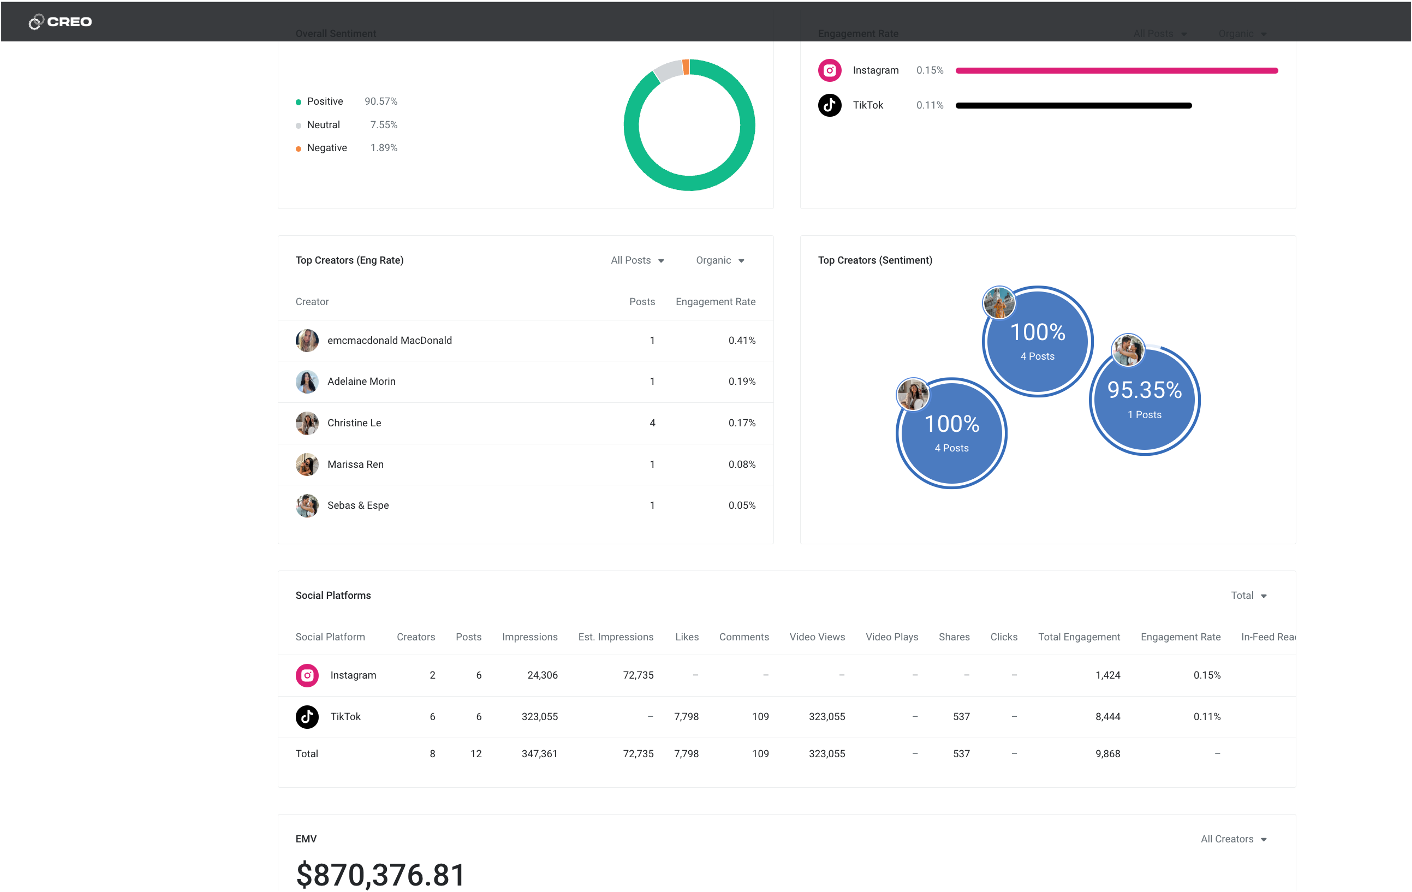The width and height of the screenshot is (1412, 892).
Task: Open the All Creators dropdown in EMV section
Action: pos(1233,839)
